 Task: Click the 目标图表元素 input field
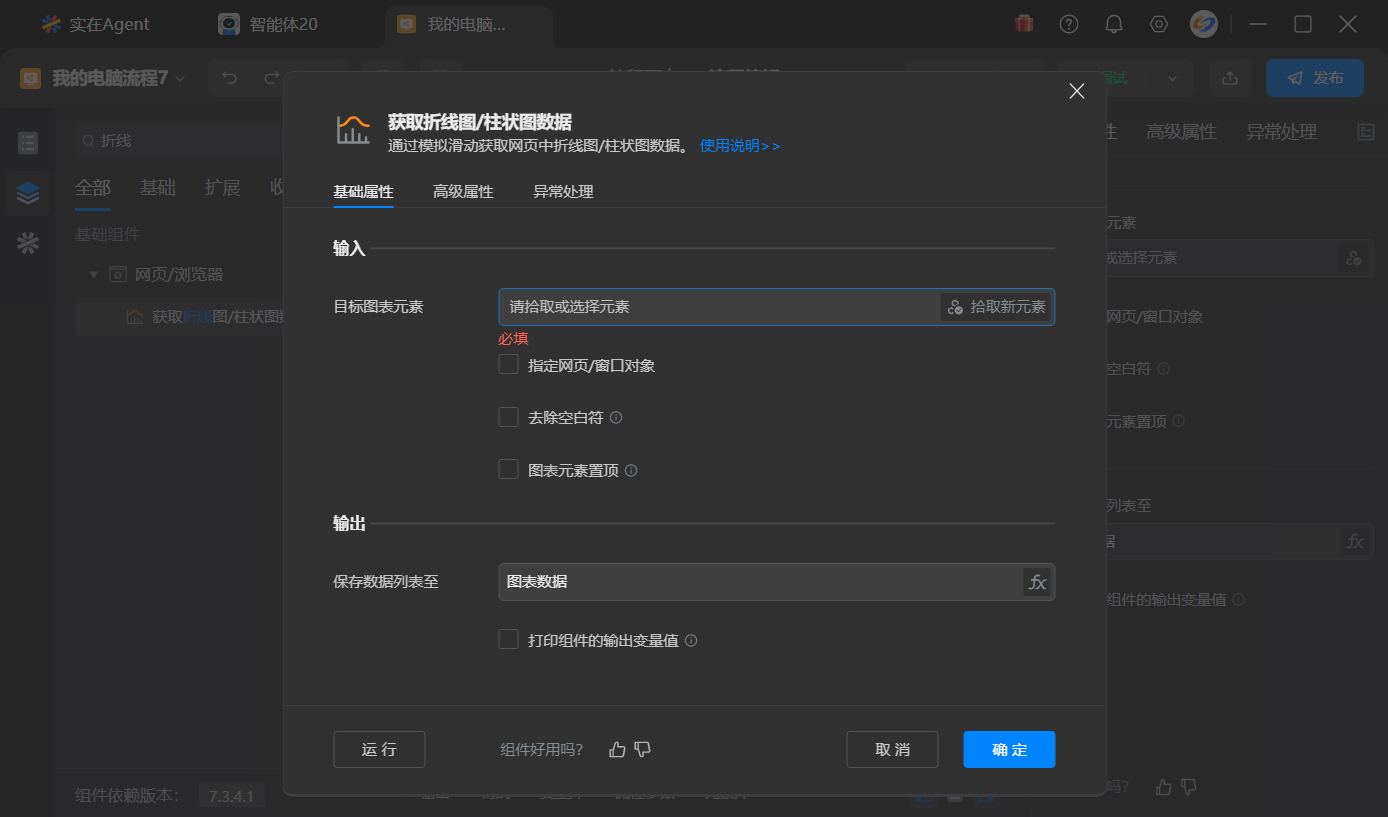[x=719, y=307]
